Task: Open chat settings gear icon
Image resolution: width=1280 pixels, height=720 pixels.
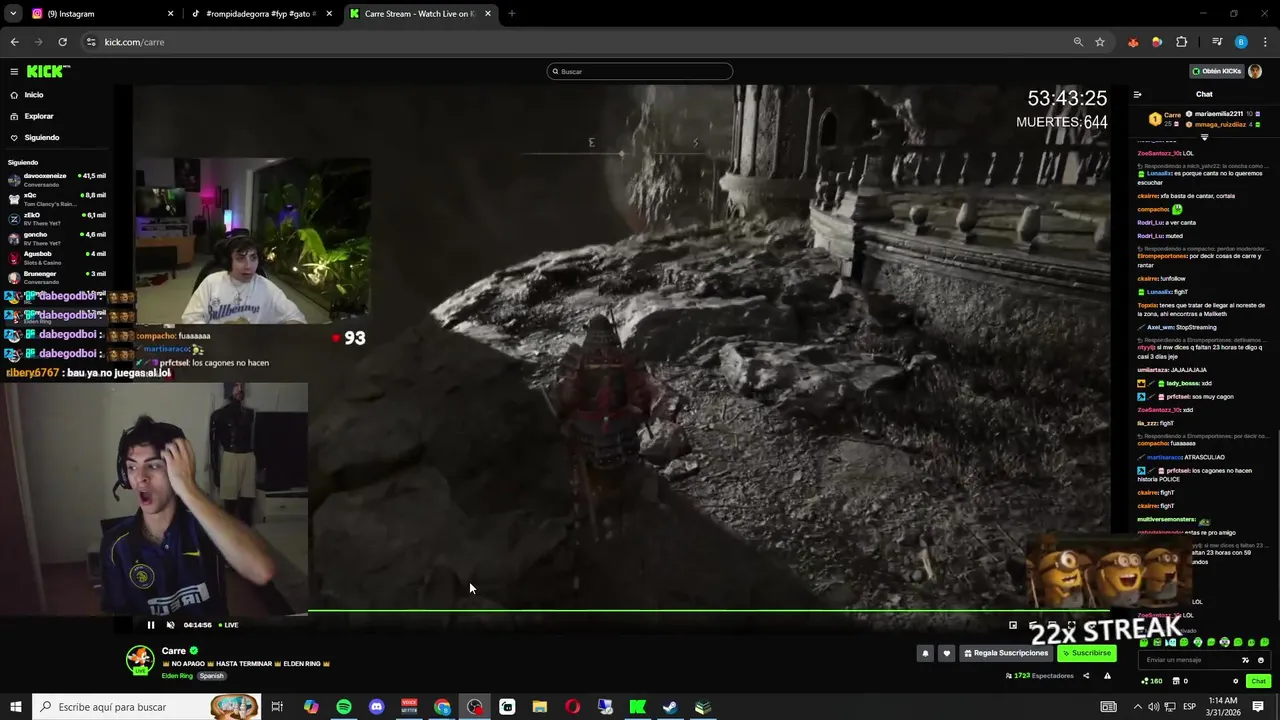Action: (1236, 681)
